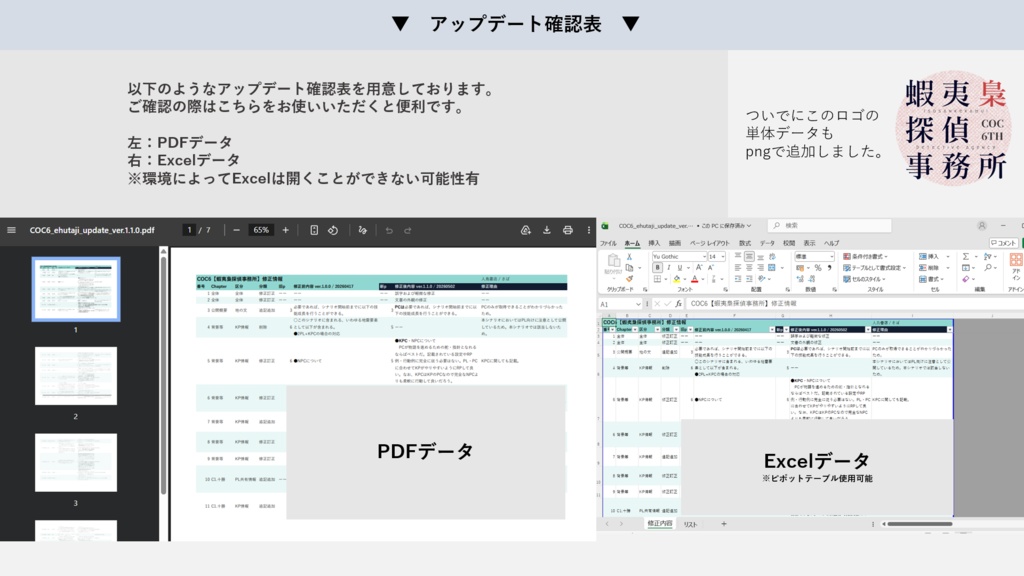
Task: Click Excel Sort & Filter icon
Action: [x=988, y=257]
